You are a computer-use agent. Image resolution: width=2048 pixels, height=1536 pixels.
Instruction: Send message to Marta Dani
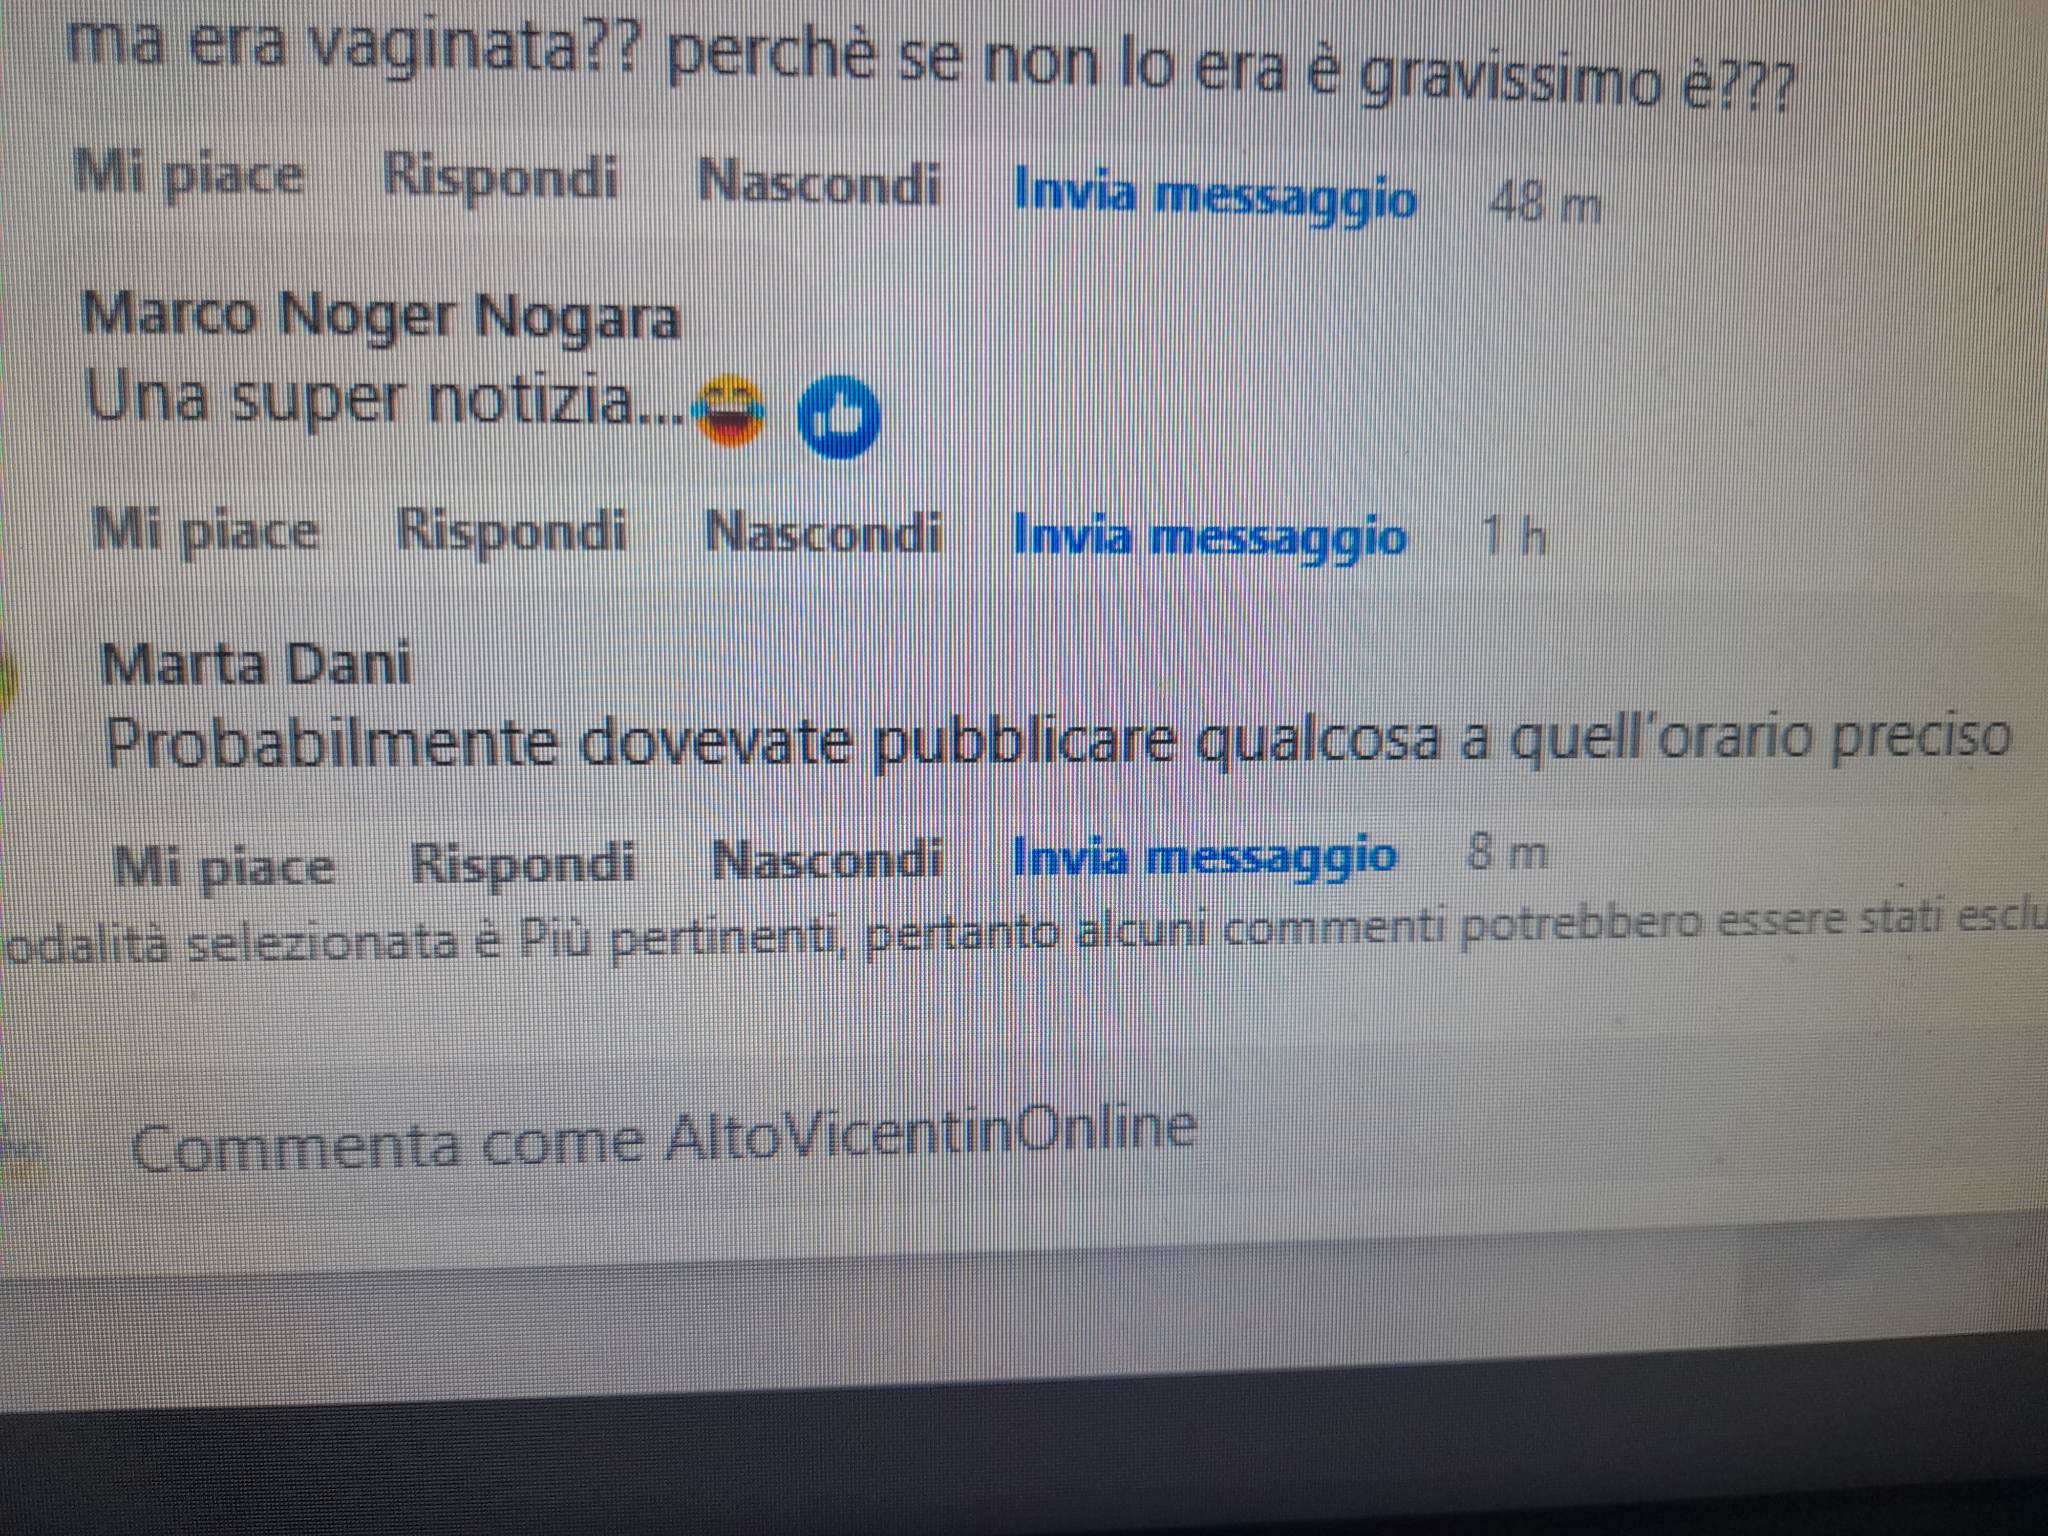1205,858
